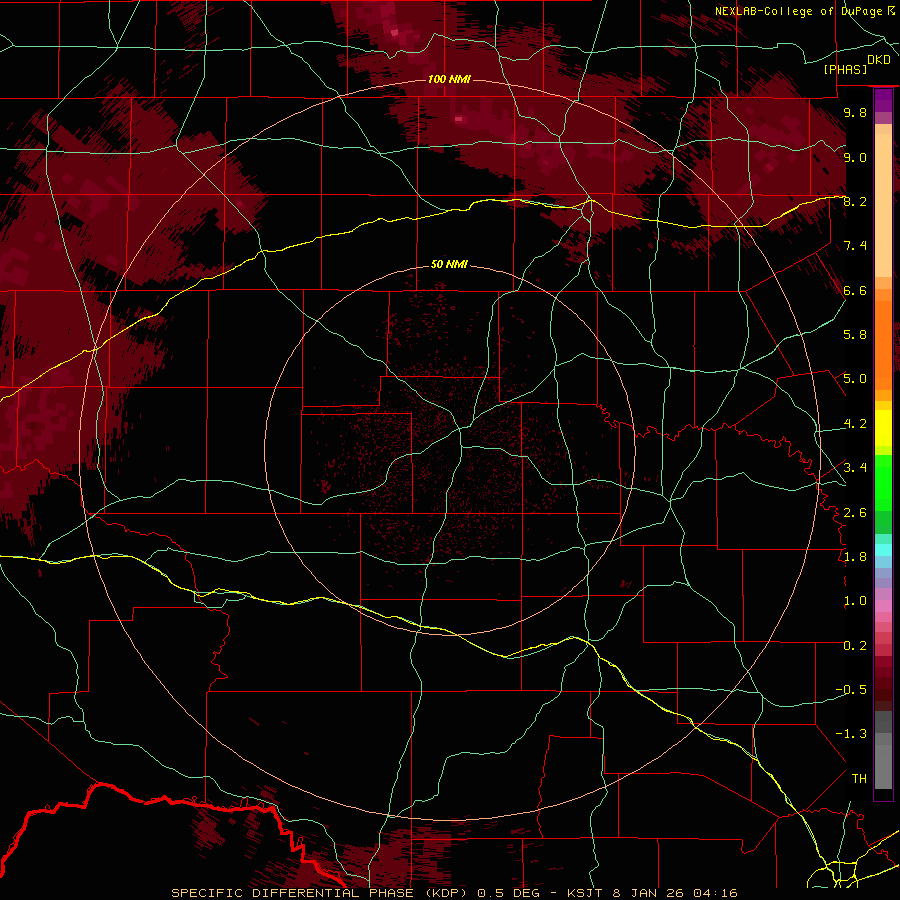Click the 8.2 scale value
Image resolution: width=900 pixels, height=900 pixels.
(x=855, y=201)
